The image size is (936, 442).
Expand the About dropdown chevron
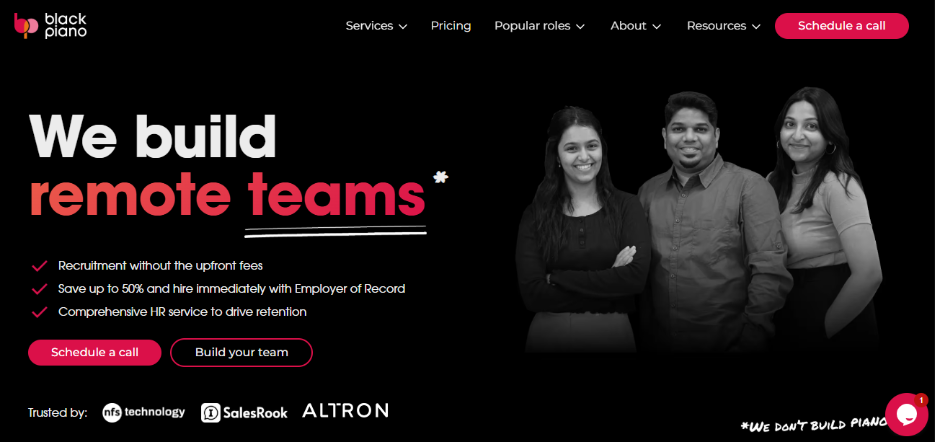tap(657, 27)
